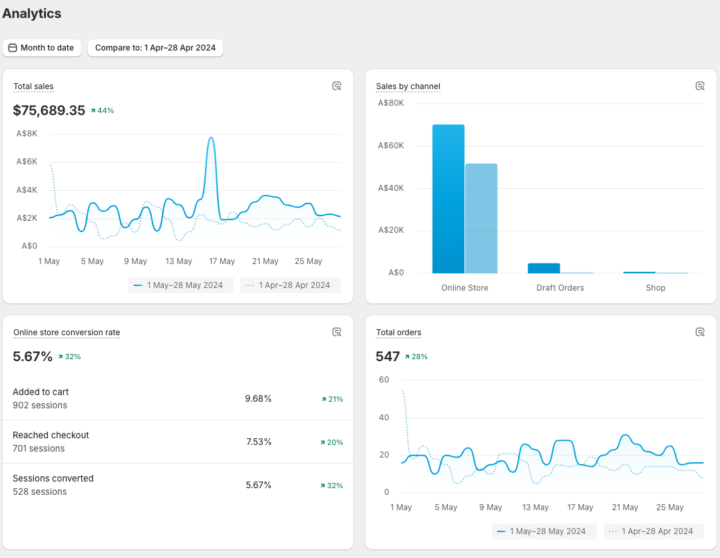This screenshot has width=720, height=558.
Task: Click the Total sales card title
Action: [x=33, y=86]
